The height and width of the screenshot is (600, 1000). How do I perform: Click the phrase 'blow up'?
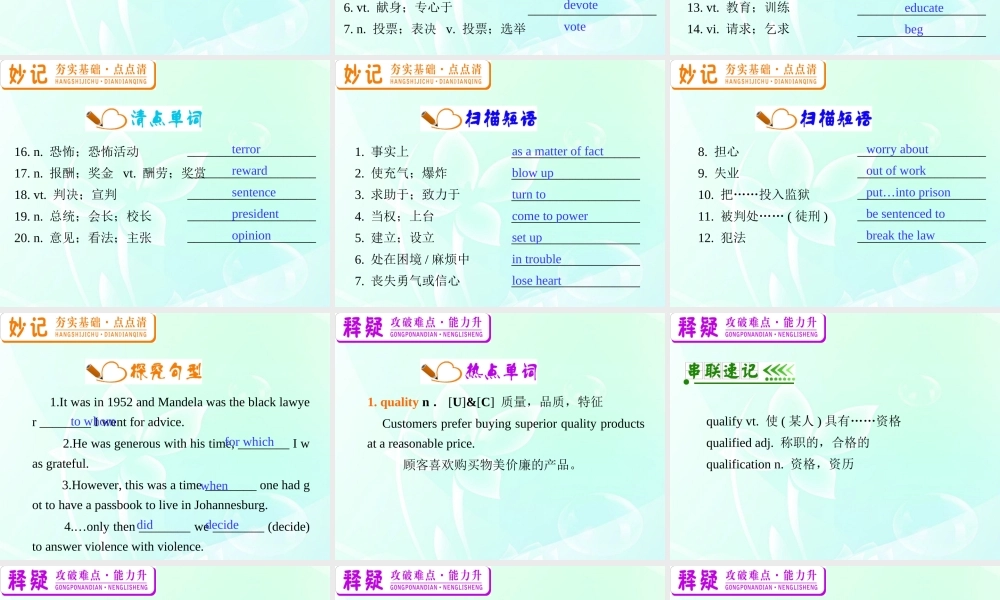(x=533, y=173)
